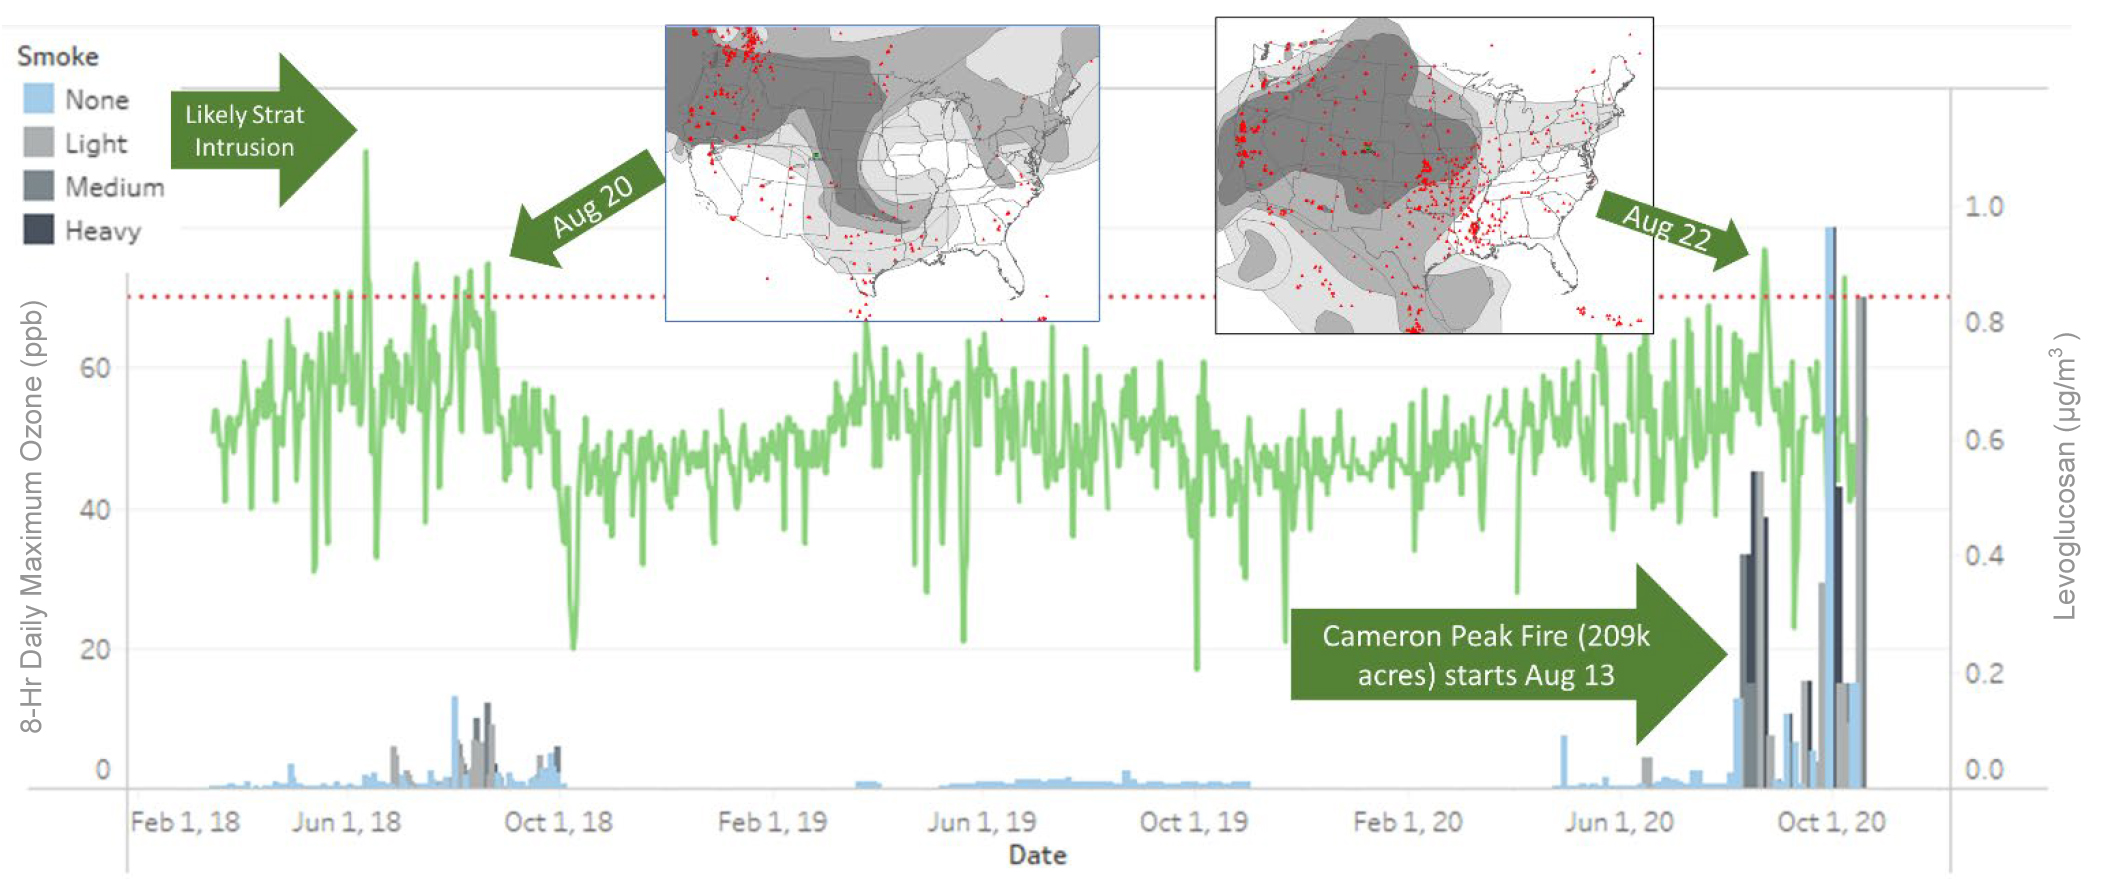Click the Cameron Peak Fire arrow annotation

[x=1500, y=655]
